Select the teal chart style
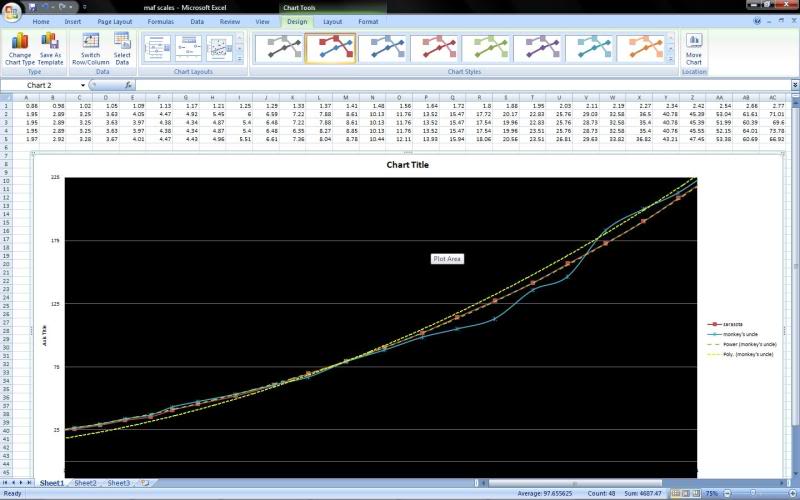The width and height of the screenshot is (800, 500). pyautogui.click(x=589, y=48)
